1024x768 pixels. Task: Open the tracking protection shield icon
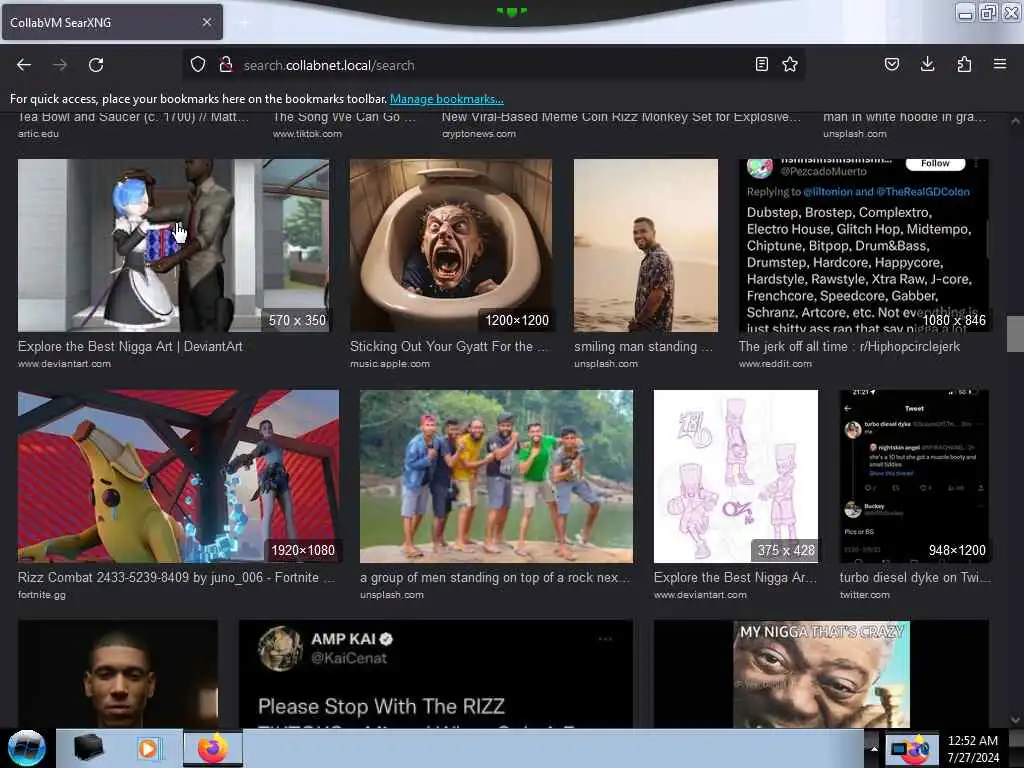point(198,65)
